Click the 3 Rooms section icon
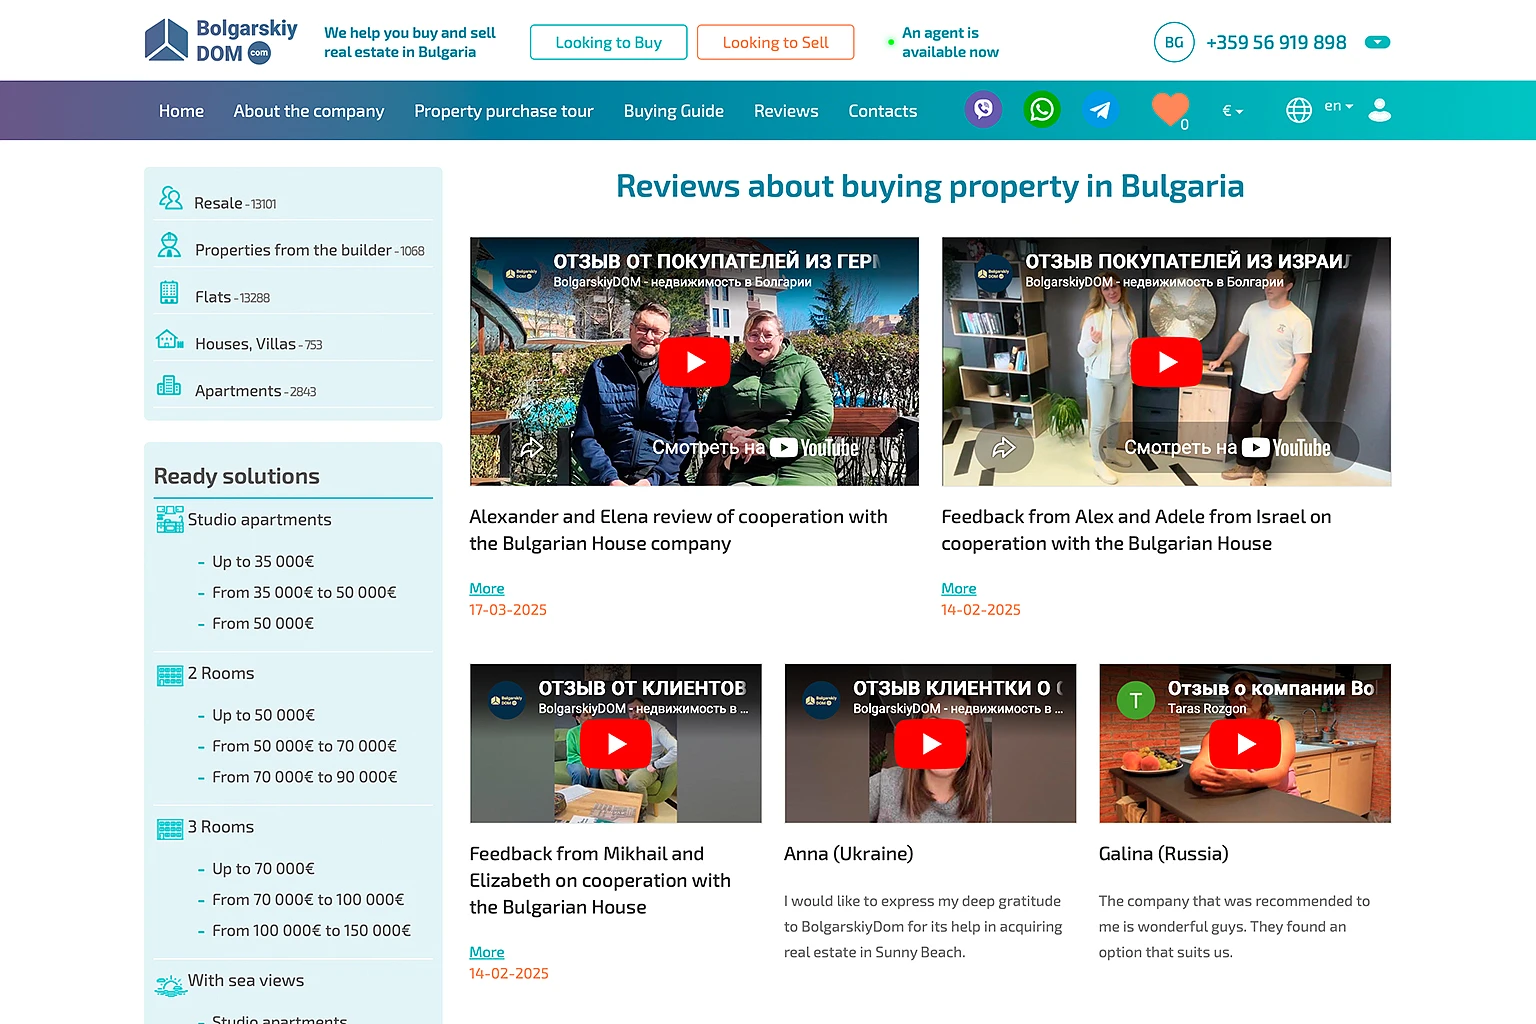This screenshot has height=1024, width=1536. 170,829
